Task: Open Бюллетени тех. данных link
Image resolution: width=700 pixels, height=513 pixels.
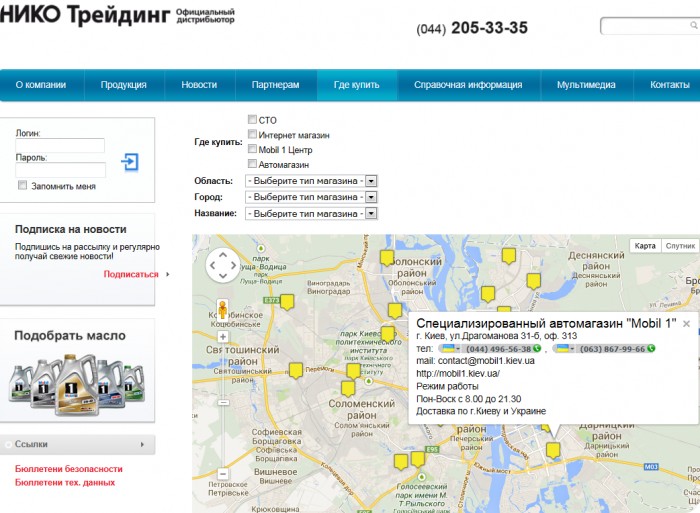Action: [x=65, y=482]
